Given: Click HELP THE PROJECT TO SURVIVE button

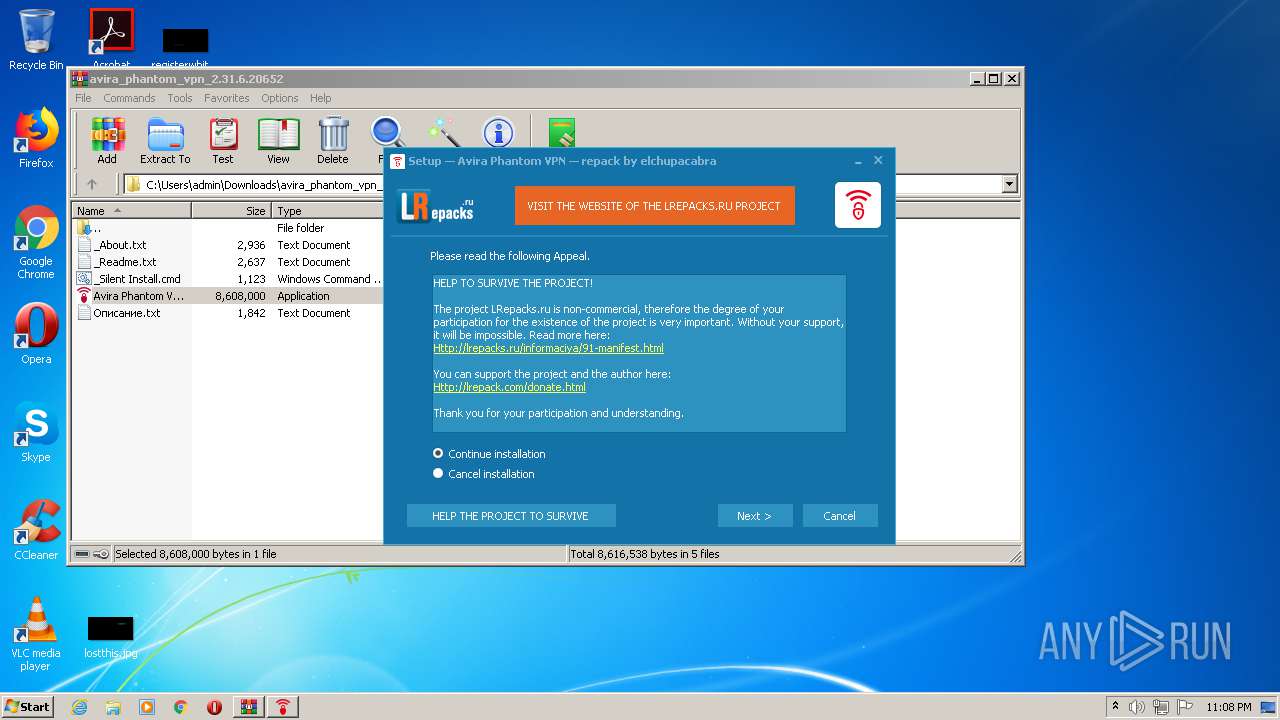Looking at the screenshot, I should [511, 516].
